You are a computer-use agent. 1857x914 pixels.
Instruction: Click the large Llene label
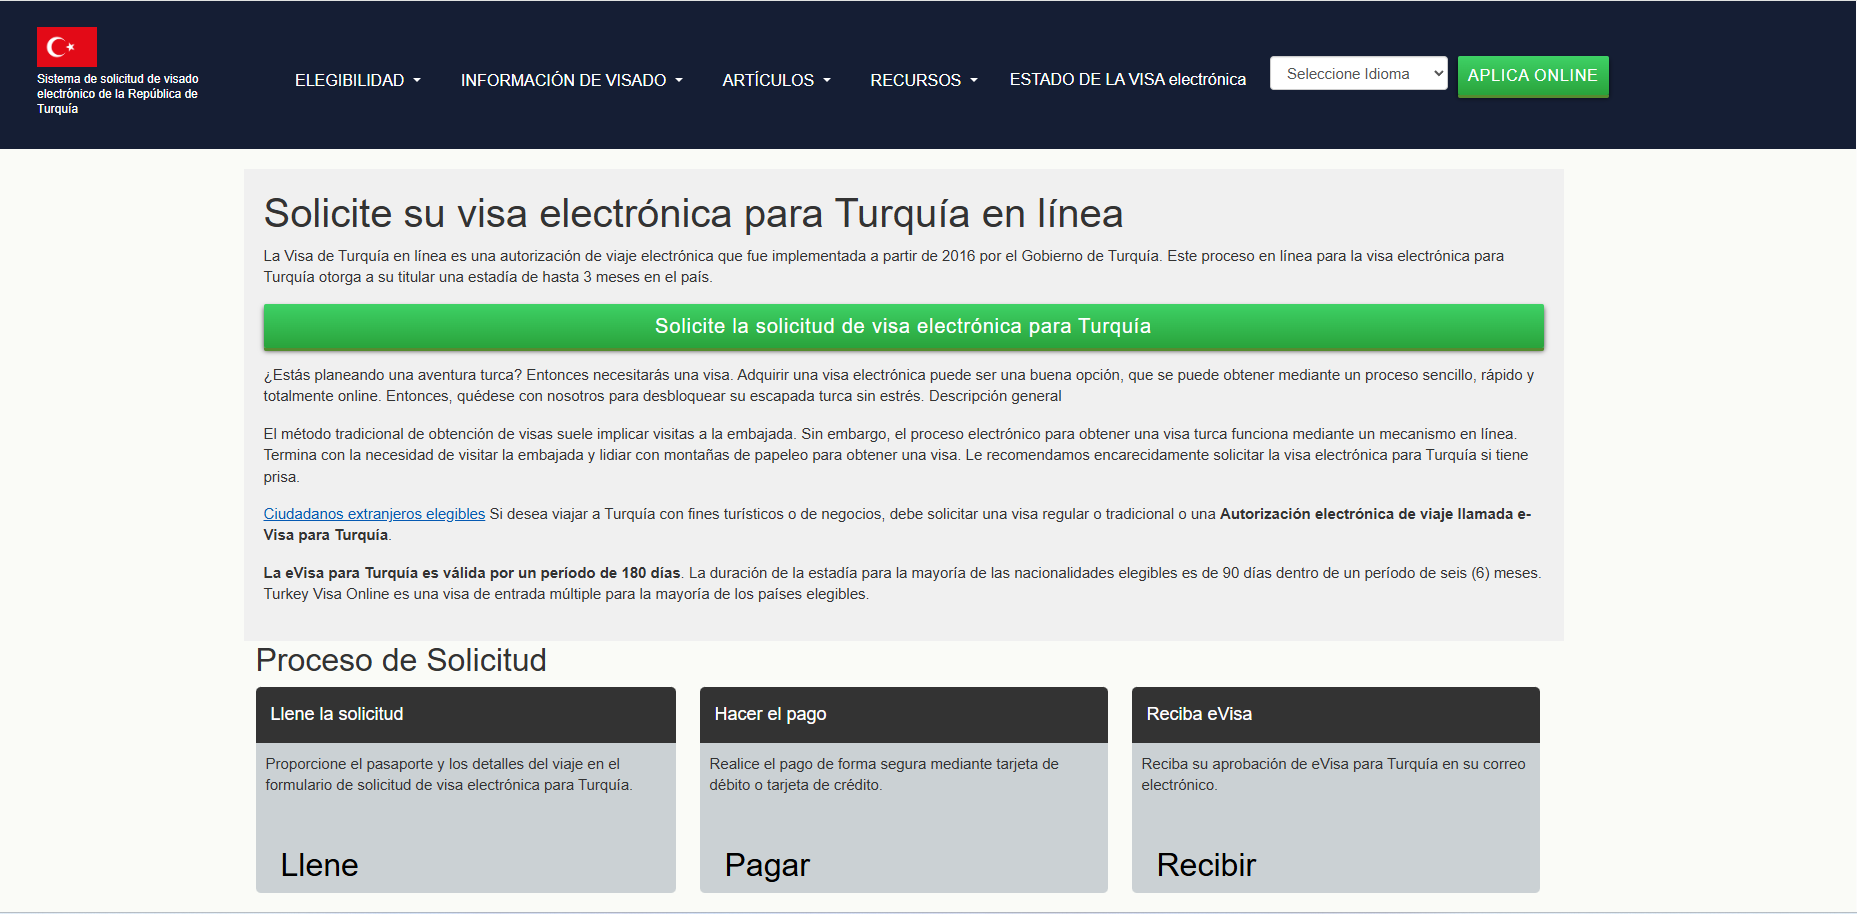[x=319, y=865]
